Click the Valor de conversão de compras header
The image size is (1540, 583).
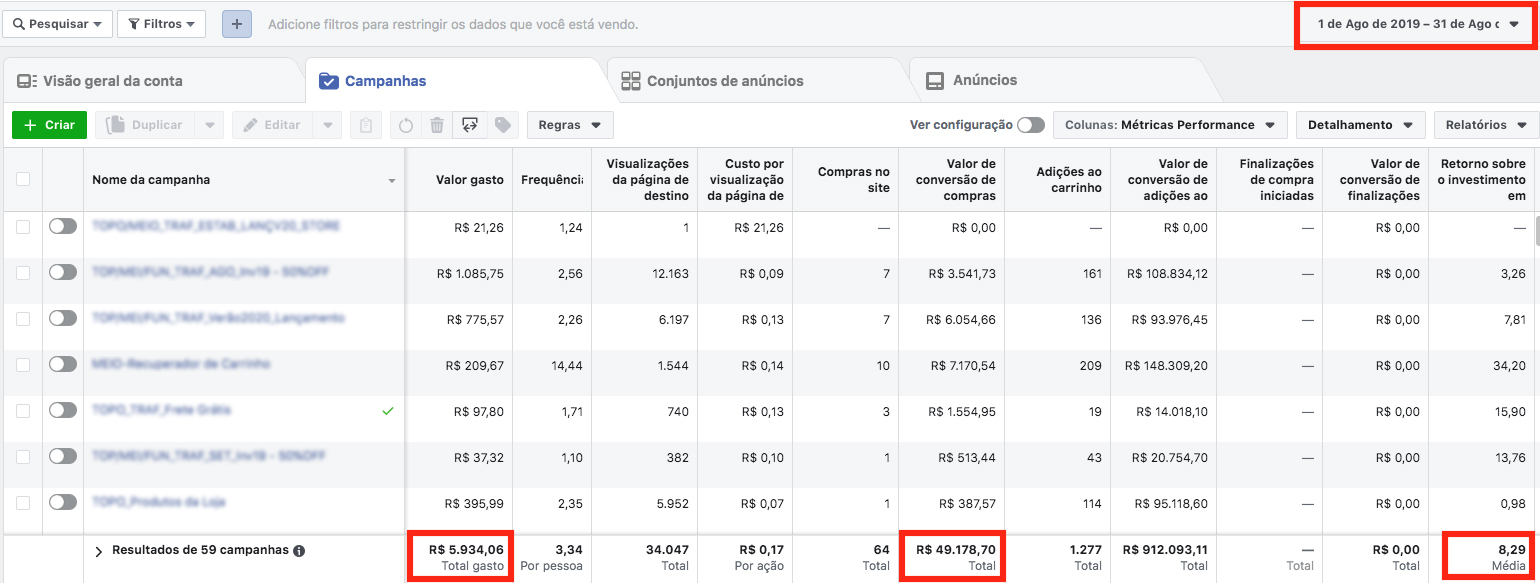click(952, 179)
